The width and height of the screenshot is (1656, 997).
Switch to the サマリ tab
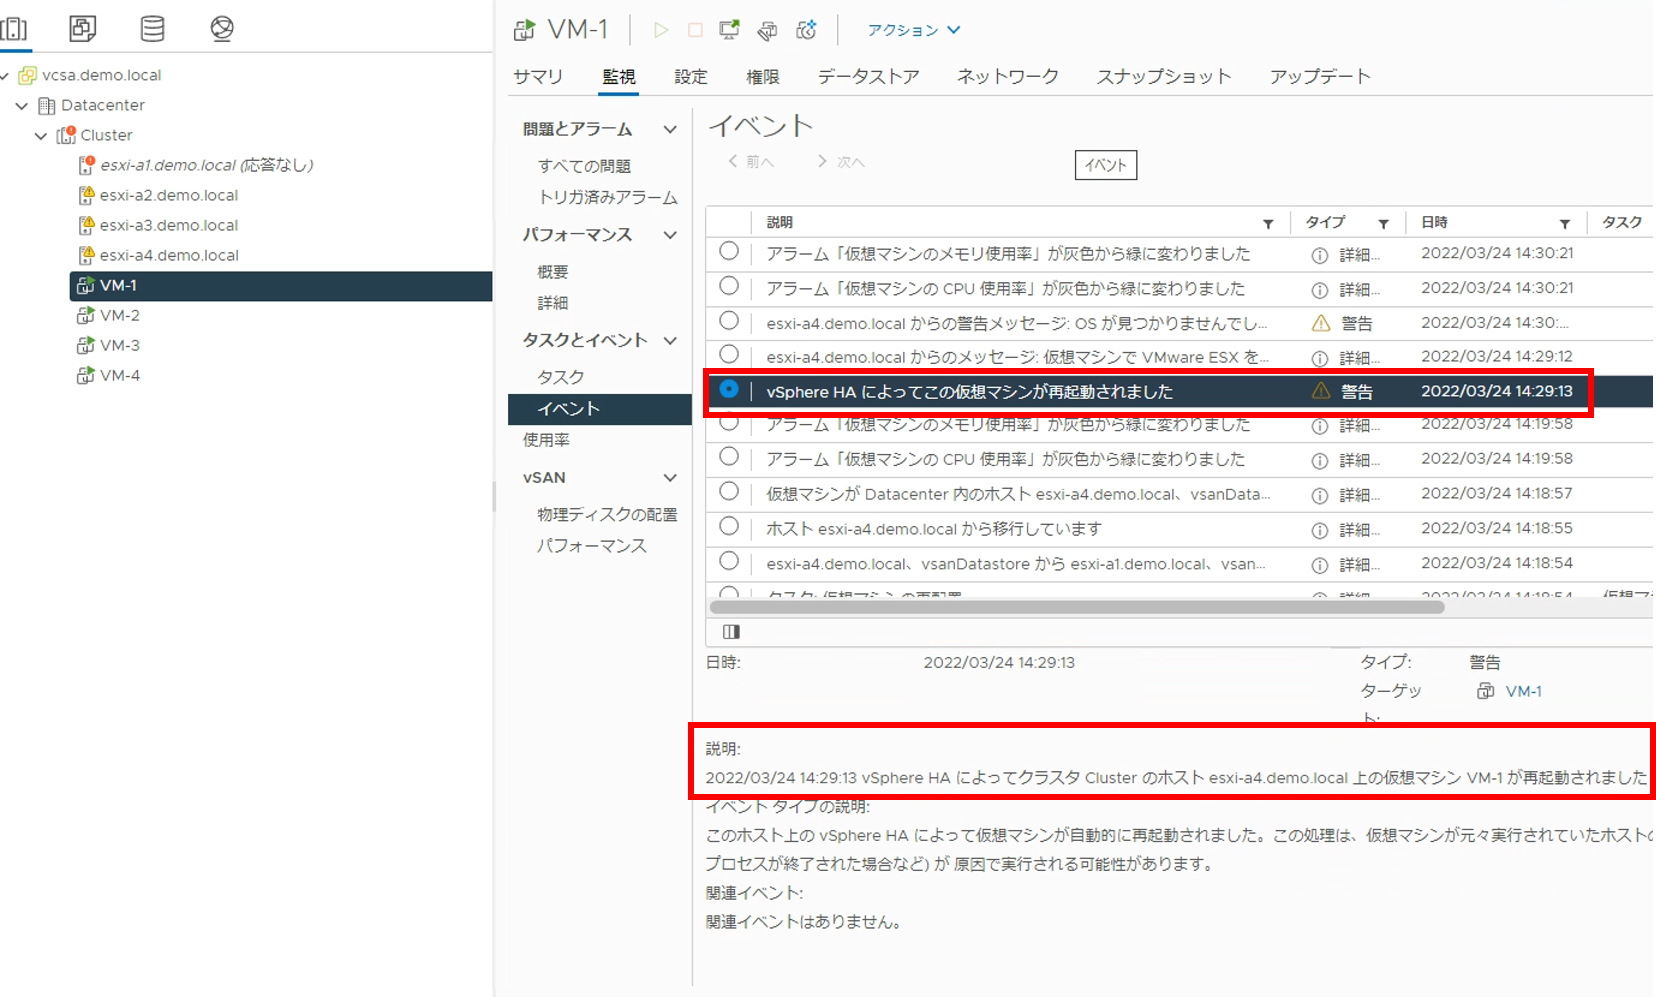click(x=538, y=77)
